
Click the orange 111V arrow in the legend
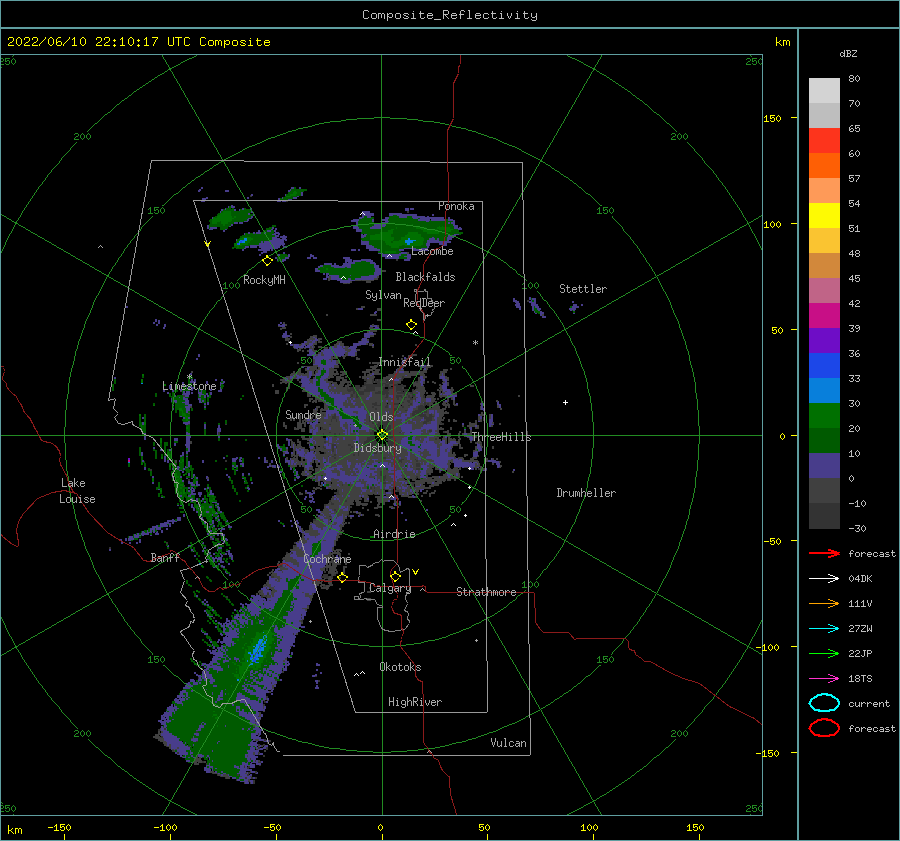click(x=824, y=603)
